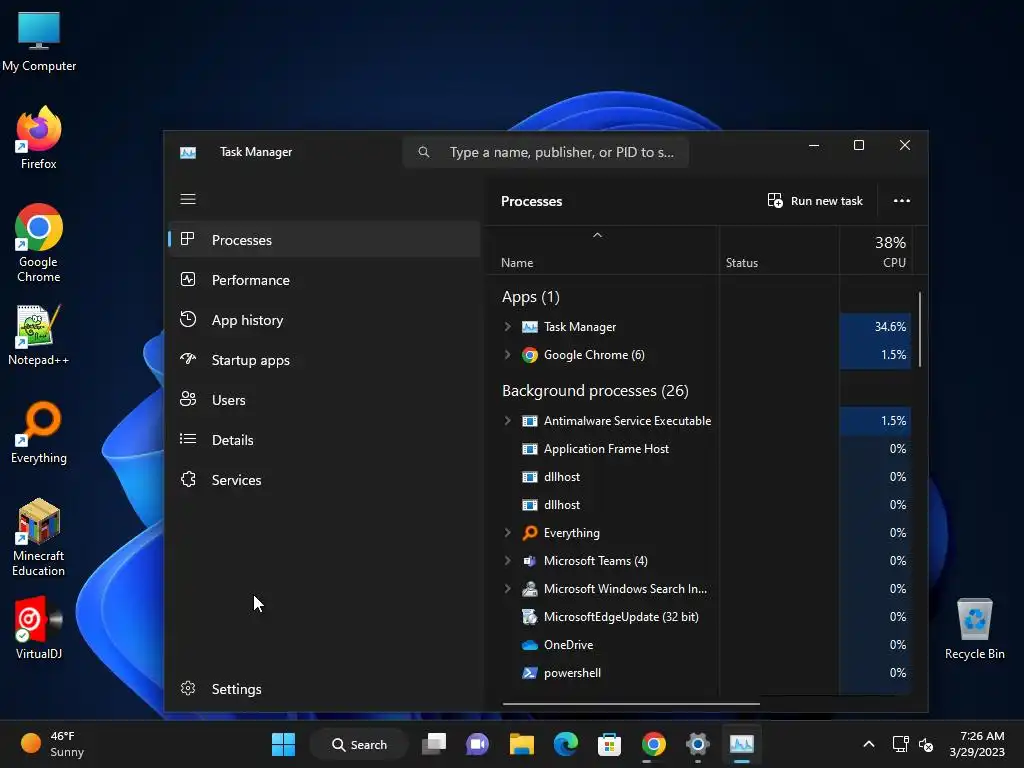The image size is (1024, 768).
Task: Open the Details page
Action: click(325, 440)
